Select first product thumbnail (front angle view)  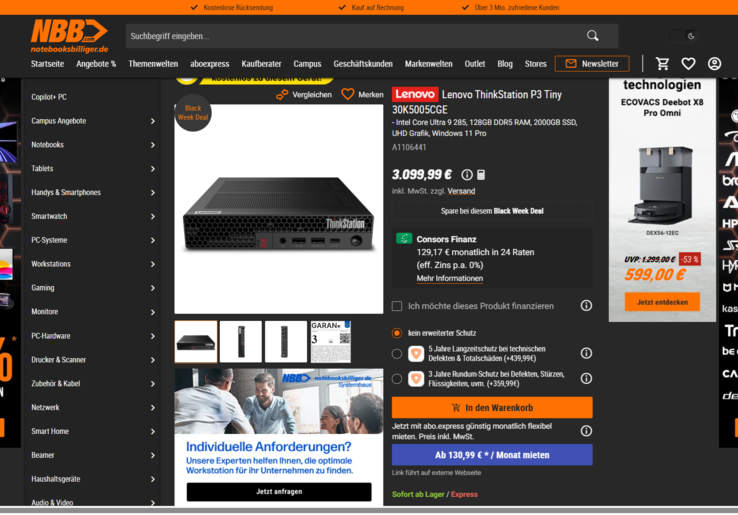(196, 342)
